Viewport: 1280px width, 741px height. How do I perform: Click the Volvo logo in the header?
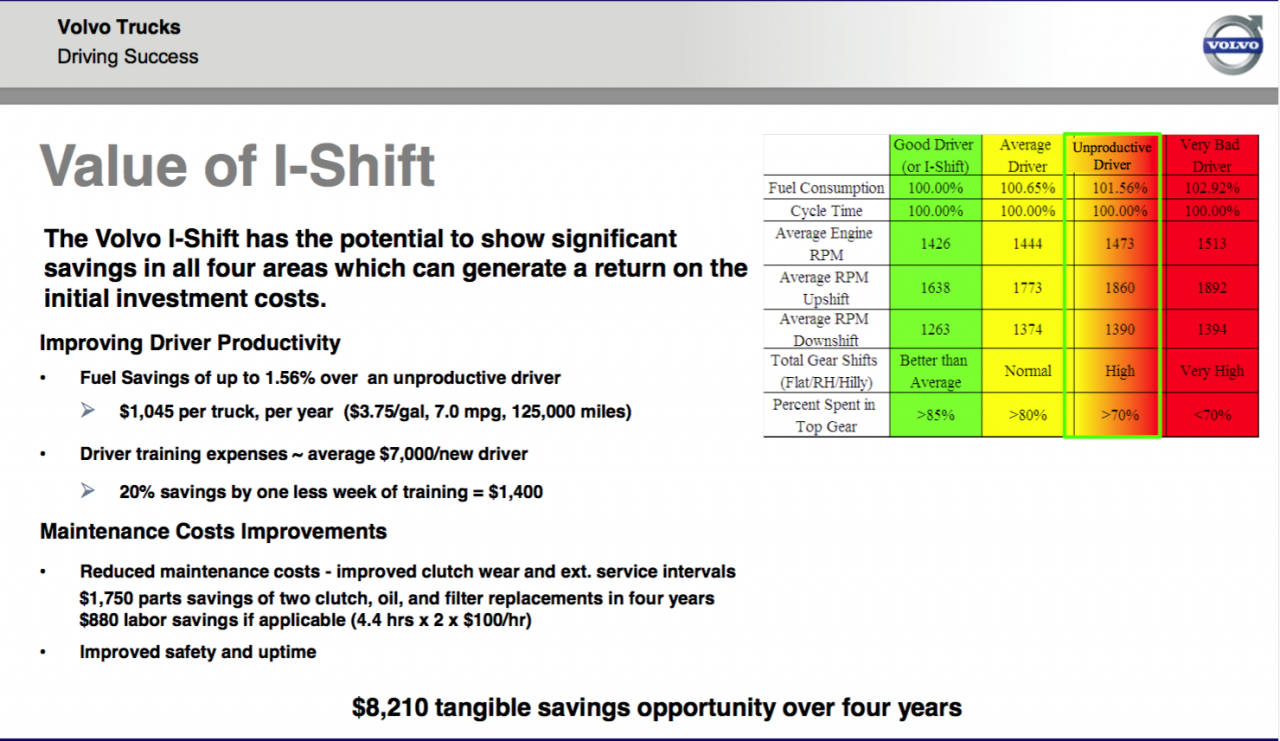tap(1232, 44)
